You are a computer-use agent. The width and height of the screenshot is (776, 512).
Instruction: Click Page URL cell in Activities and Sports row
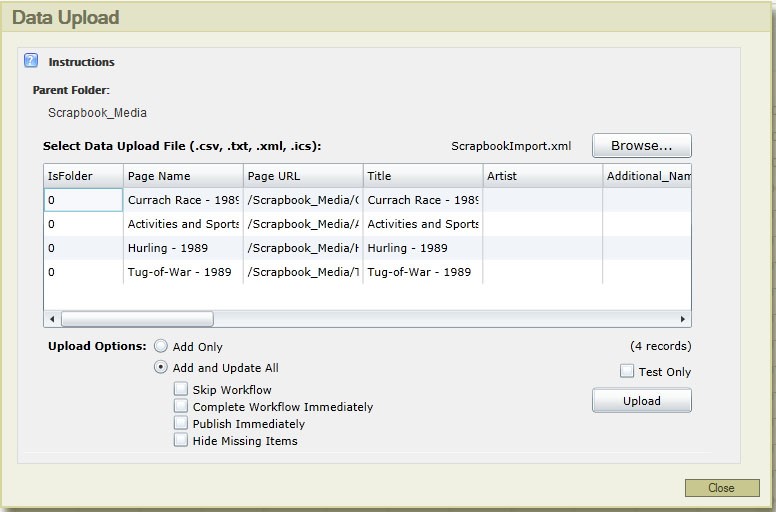[303, 224]
